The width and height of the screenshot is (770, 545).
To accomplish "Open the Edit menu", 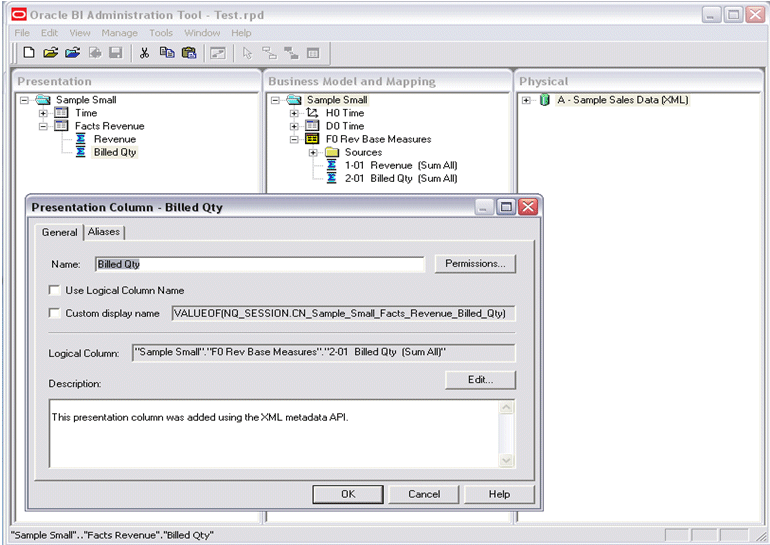I will click(x=49, y=33).
